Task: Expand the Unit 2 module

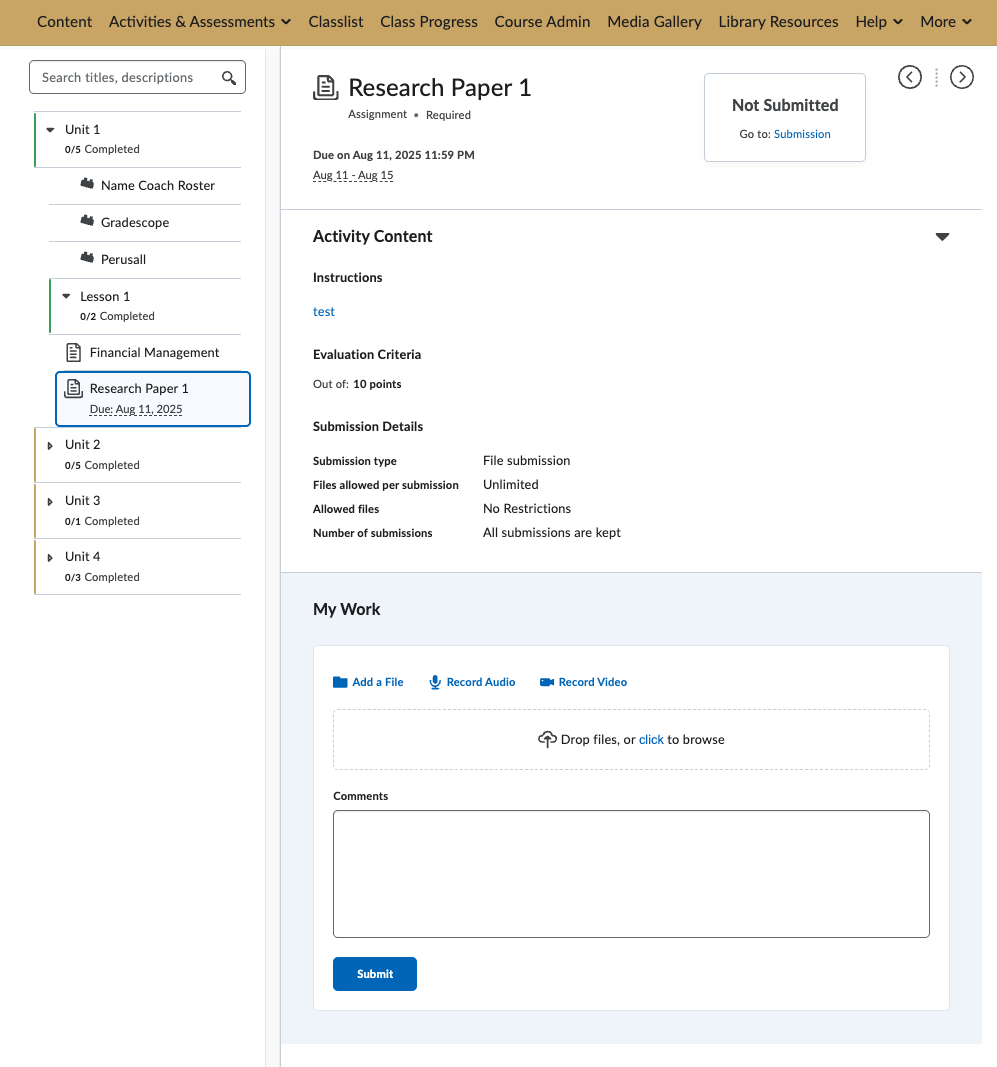Action: tap(50, 445)
